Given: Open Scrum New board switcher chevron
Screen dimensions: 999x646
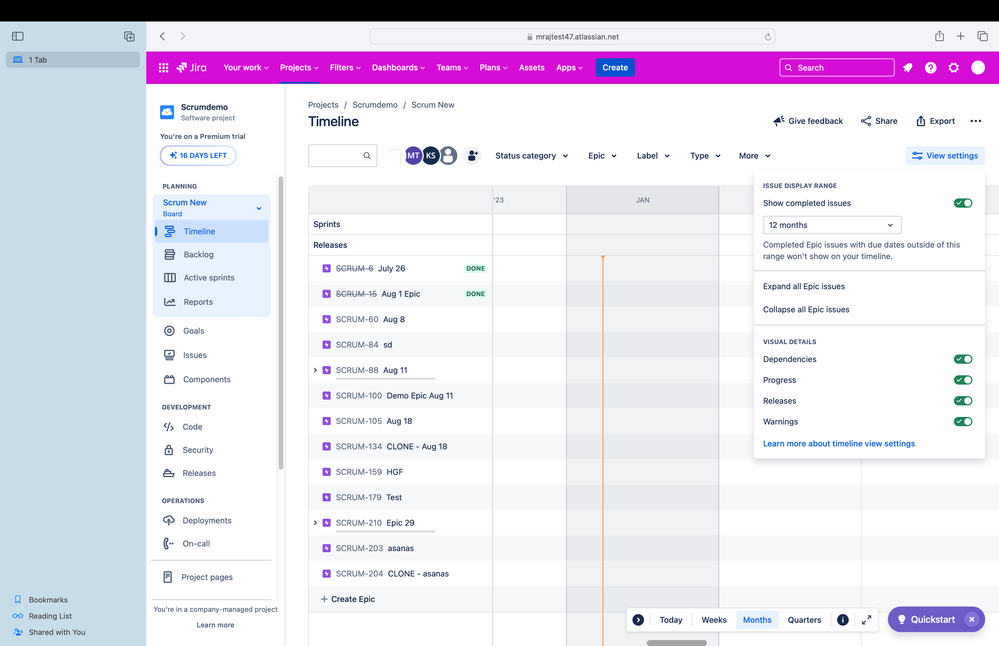Looking at the screenshot, I should (259, 208).
